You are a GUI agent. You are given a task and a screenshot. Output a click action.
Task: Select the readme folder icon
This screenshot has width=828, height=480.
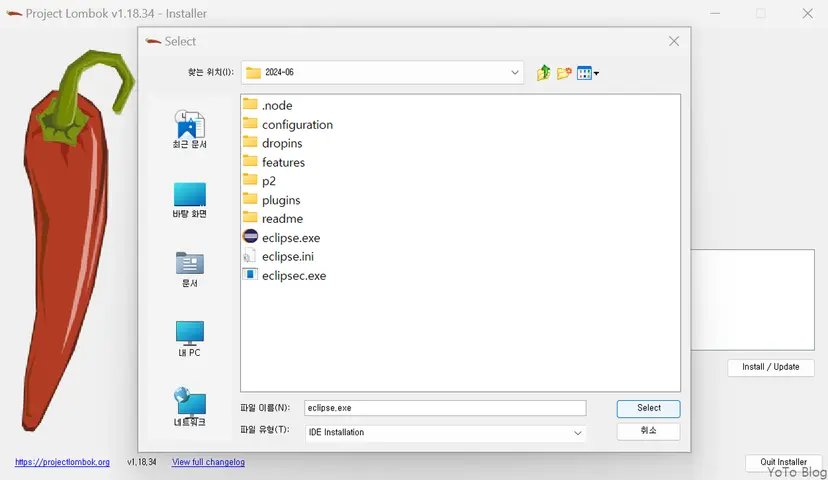click(250, 218)
